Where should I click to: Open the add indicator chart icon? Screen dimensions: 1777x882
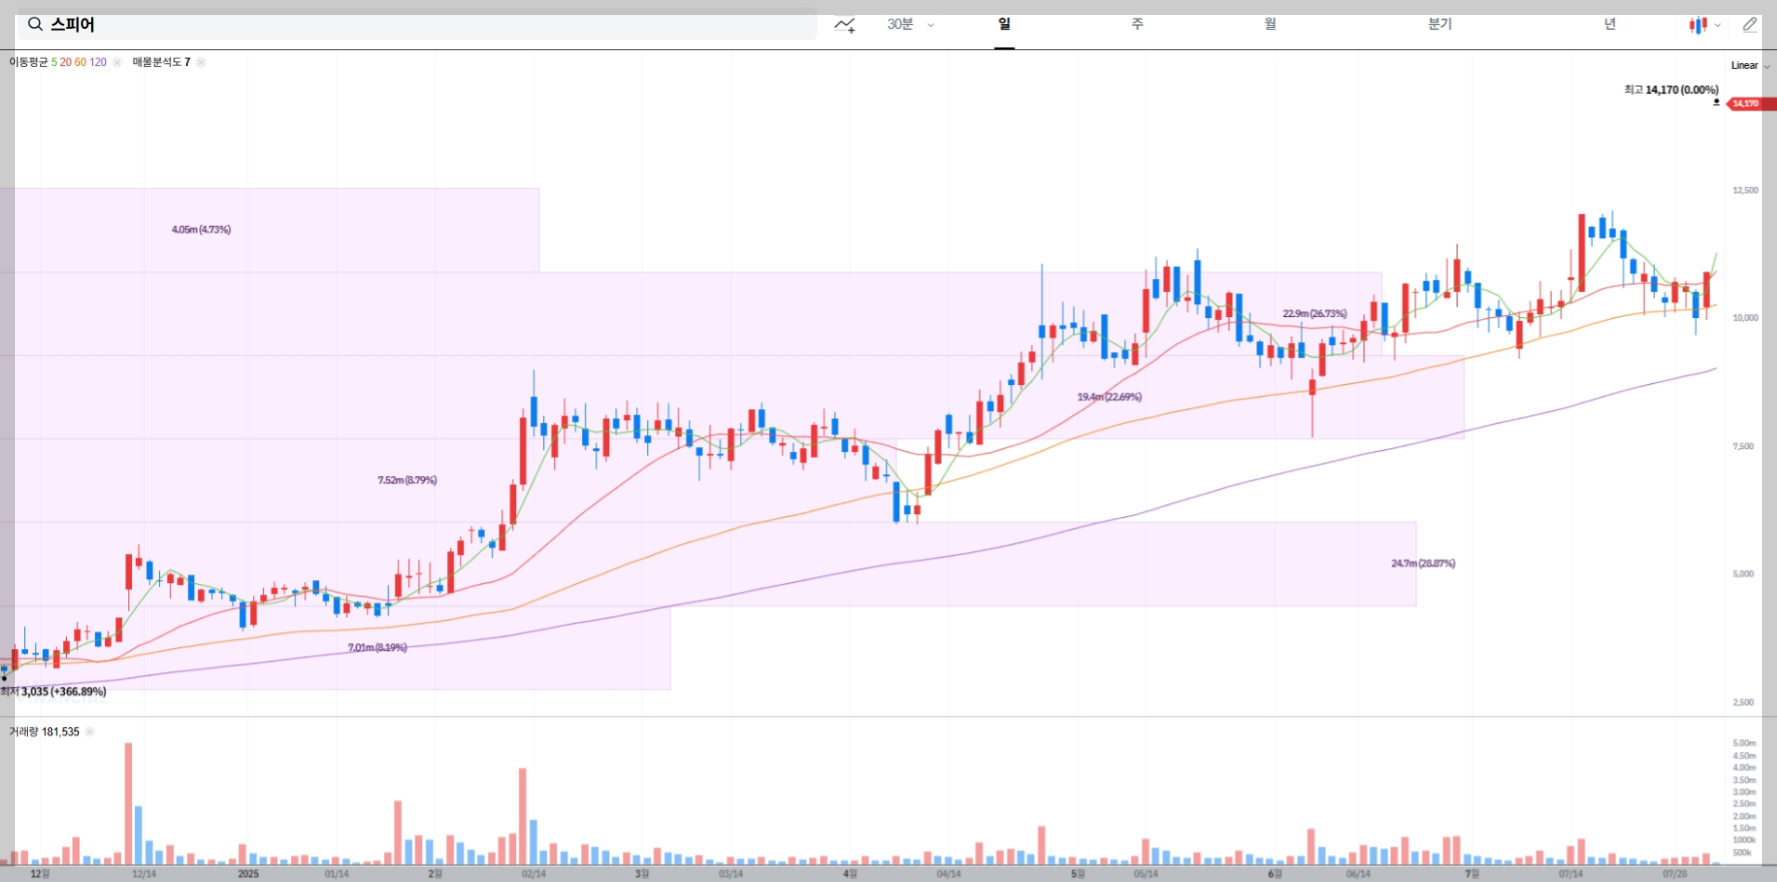tap(845, 25)
